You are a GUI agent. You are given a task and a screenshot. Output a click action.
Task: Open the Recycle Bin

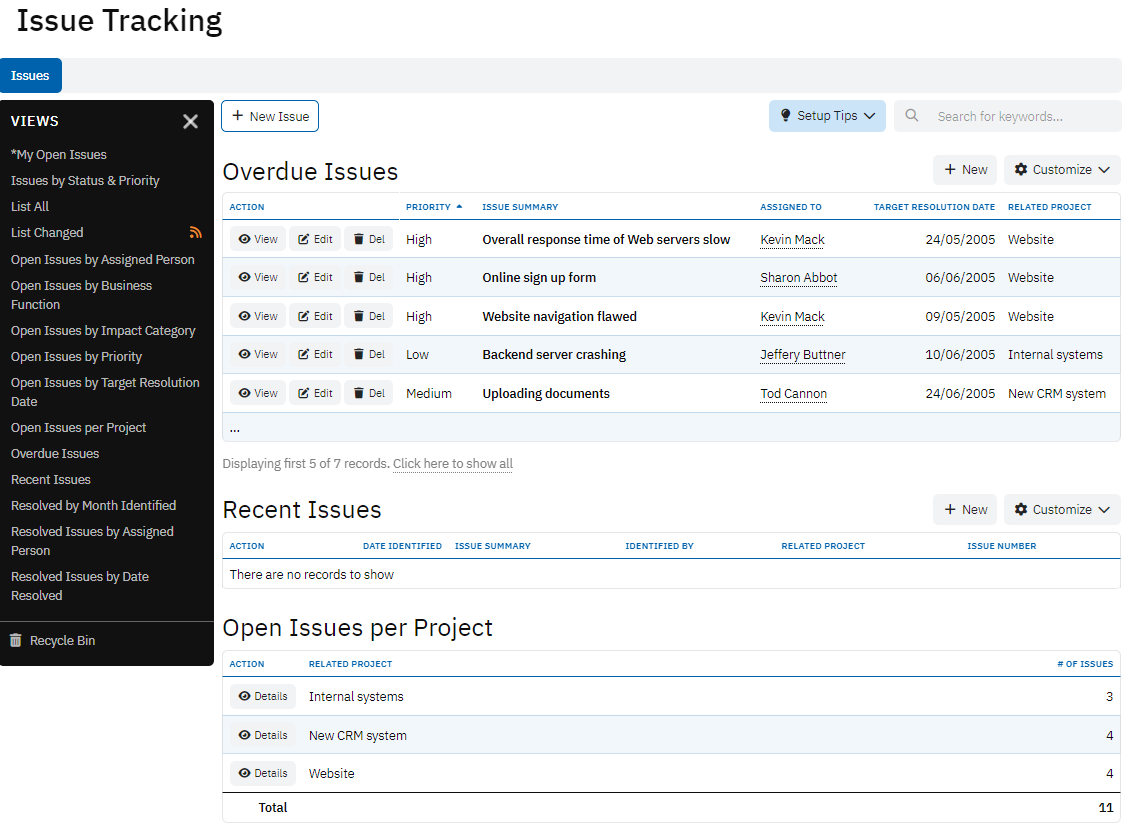62,641
